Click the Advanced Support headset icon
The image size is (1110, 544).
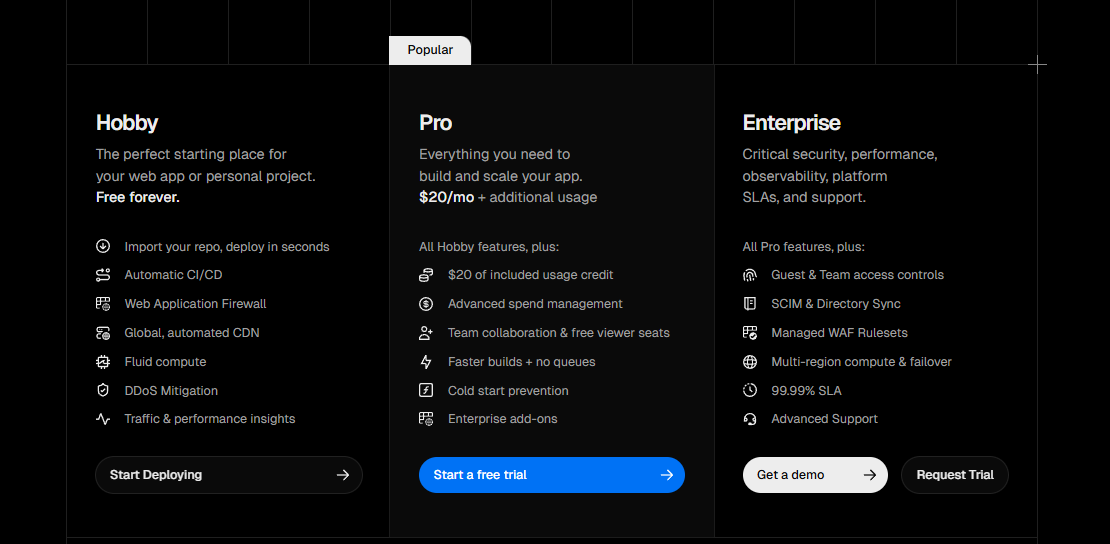[750, 419]
